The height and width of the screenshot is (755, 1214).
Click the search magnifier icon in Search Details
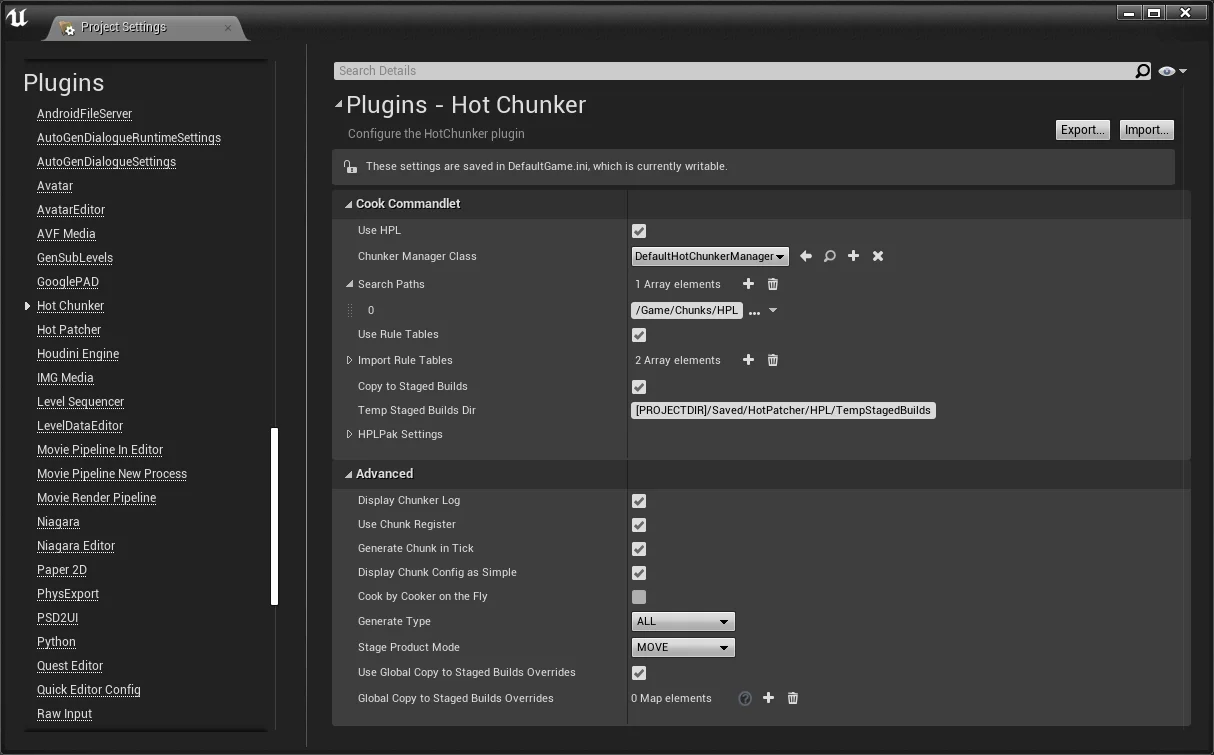[x=1142, y=71]
